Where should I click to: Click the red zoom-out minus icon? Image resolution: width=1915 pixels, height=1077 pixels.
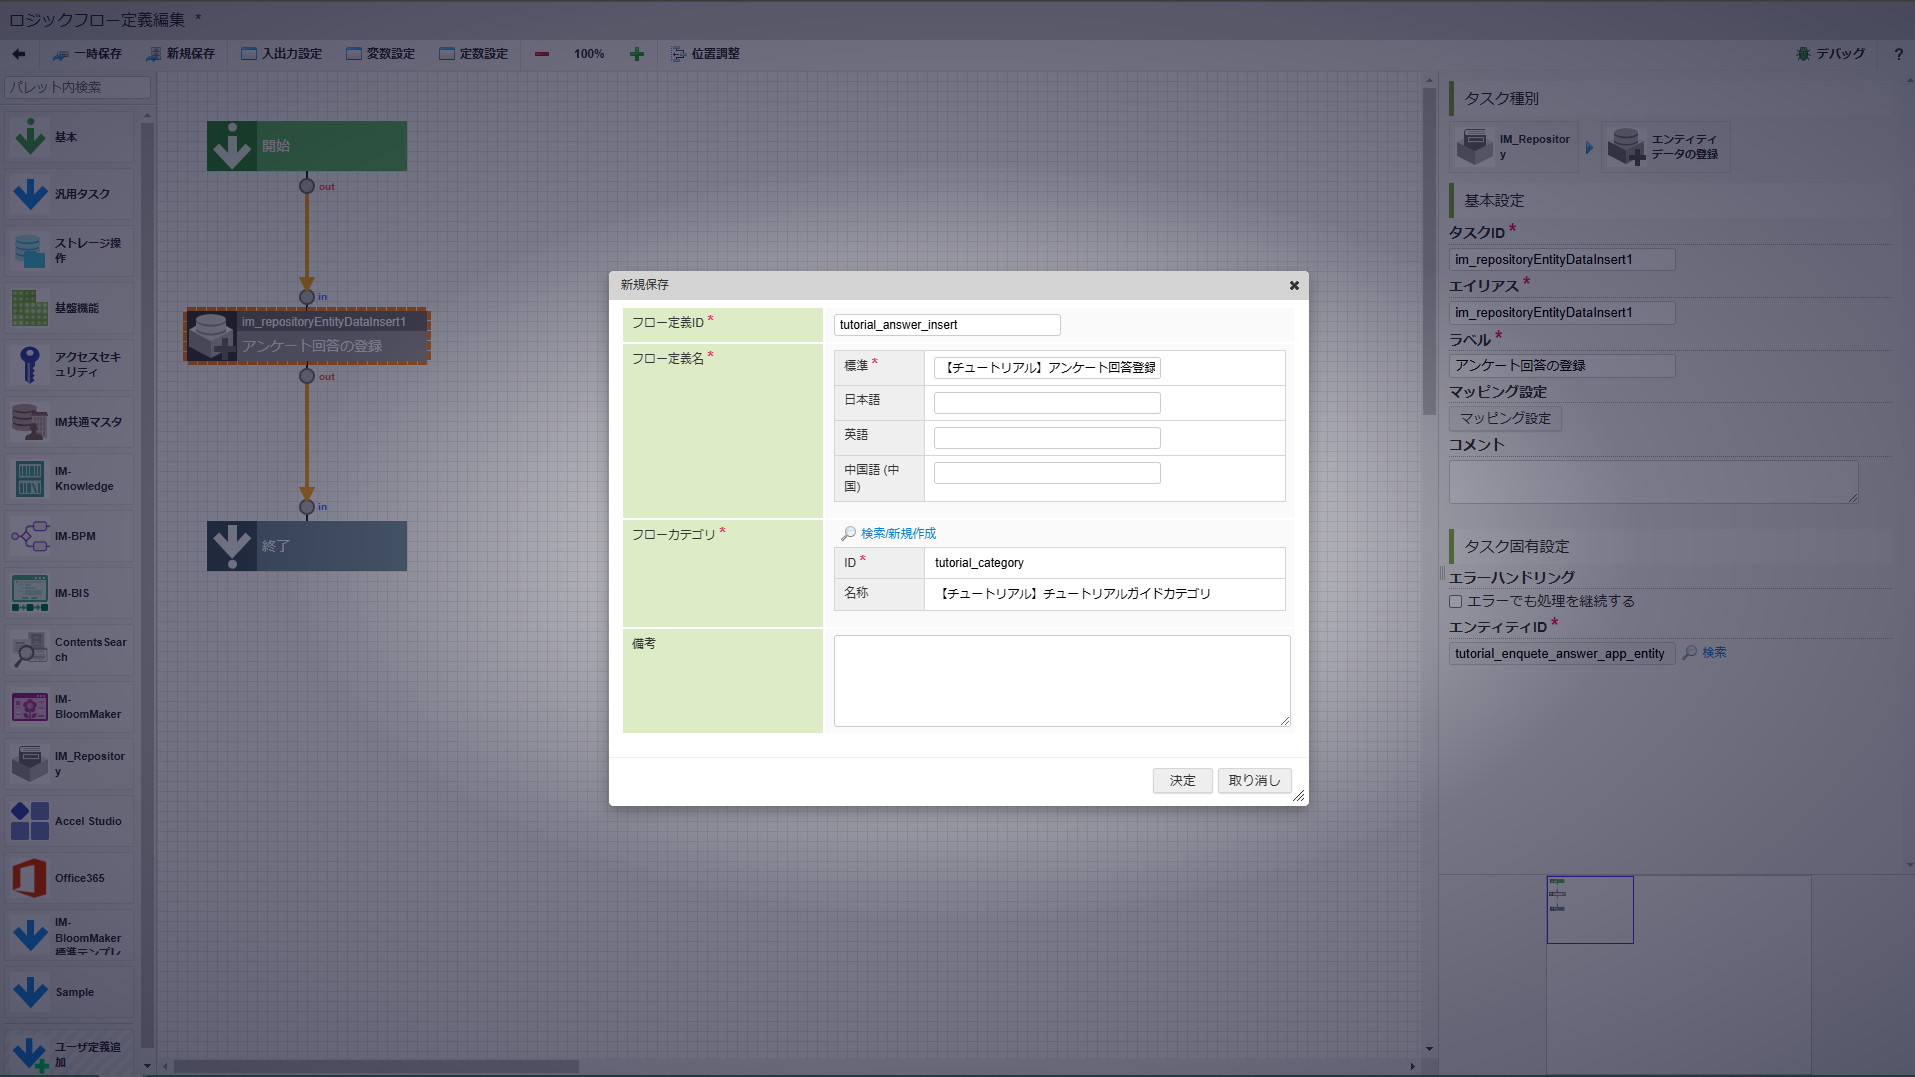coord(542,54)
